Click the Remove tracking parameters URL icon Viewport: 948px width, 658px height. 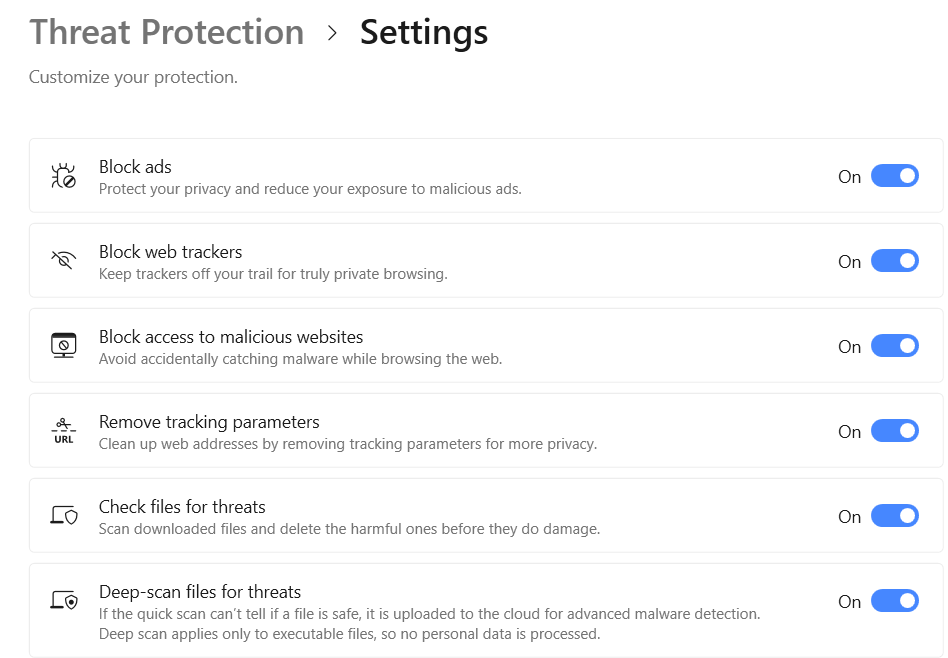pos(63,431)
